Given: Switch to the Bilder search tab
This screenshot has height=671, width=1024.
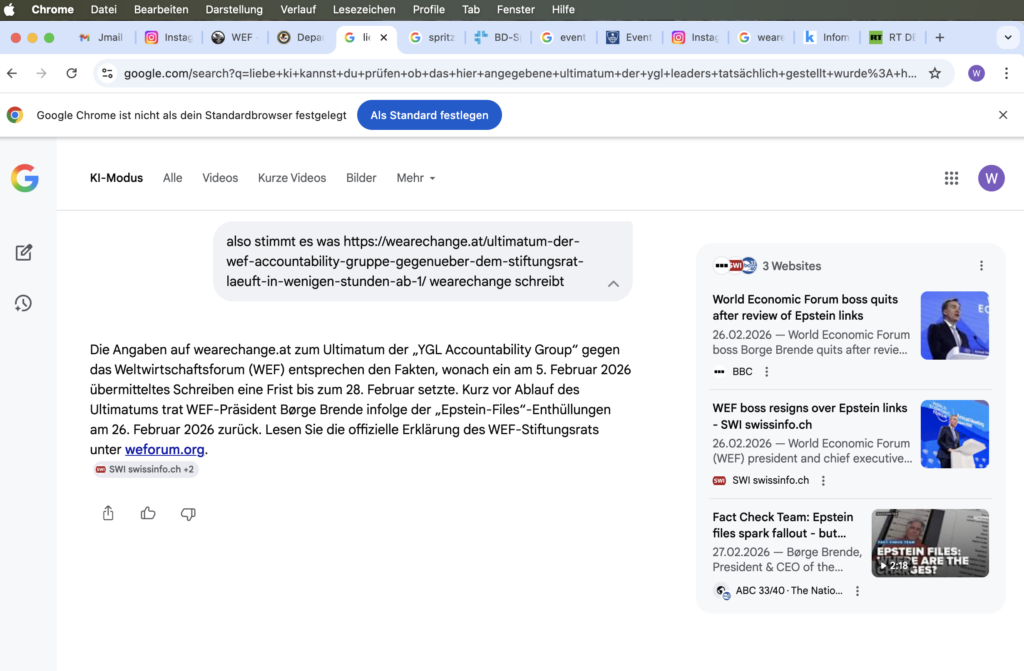Looking at the screenshot, I should (361, 178).
